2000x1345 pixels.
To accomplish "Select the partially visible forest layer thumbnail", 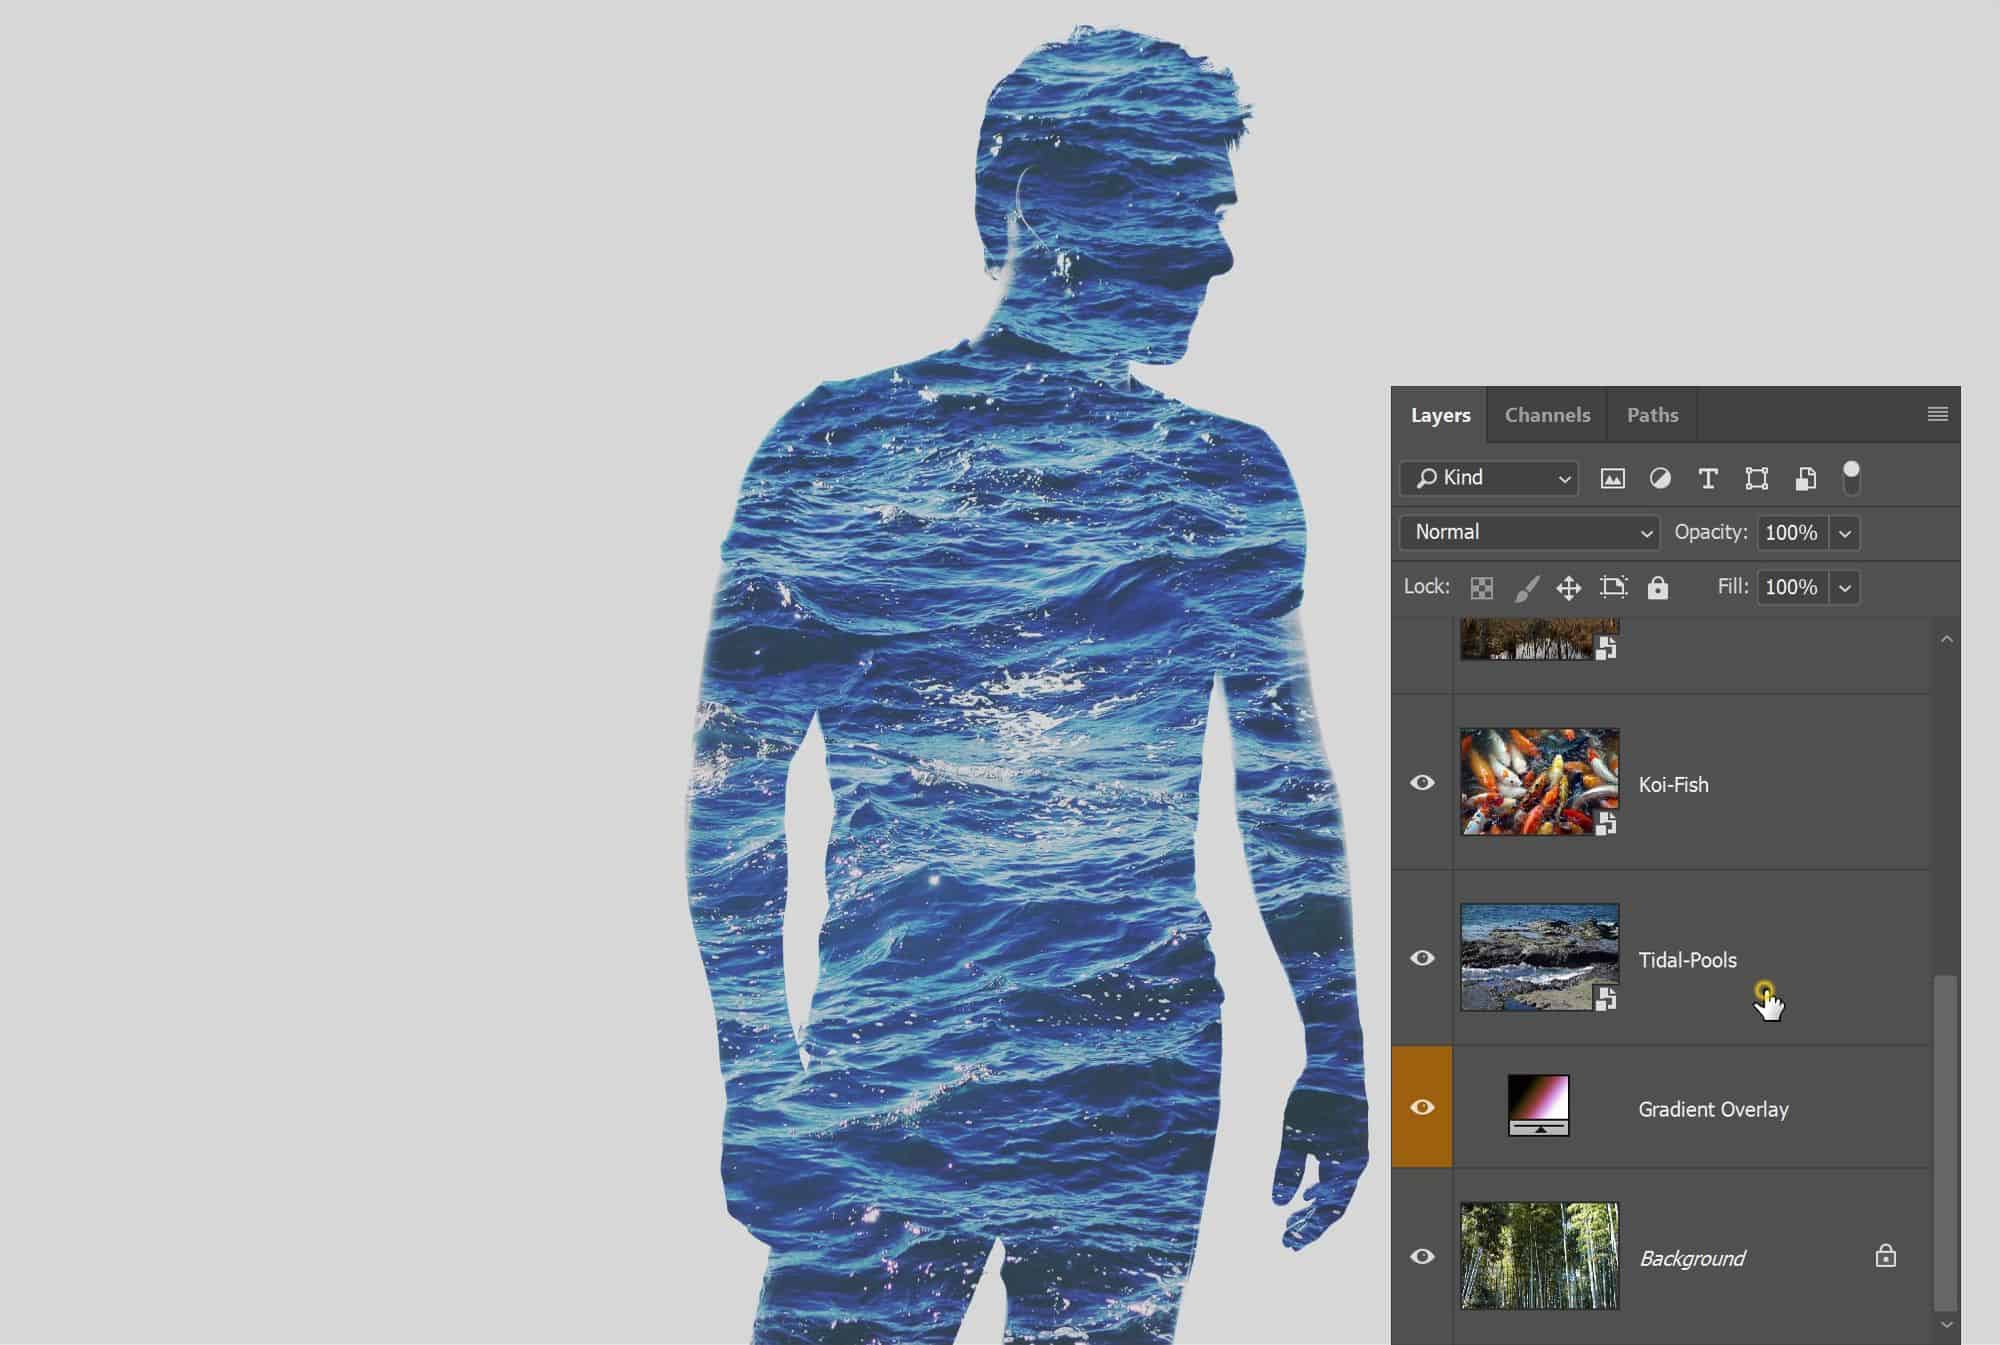I will pos(1539,640).
